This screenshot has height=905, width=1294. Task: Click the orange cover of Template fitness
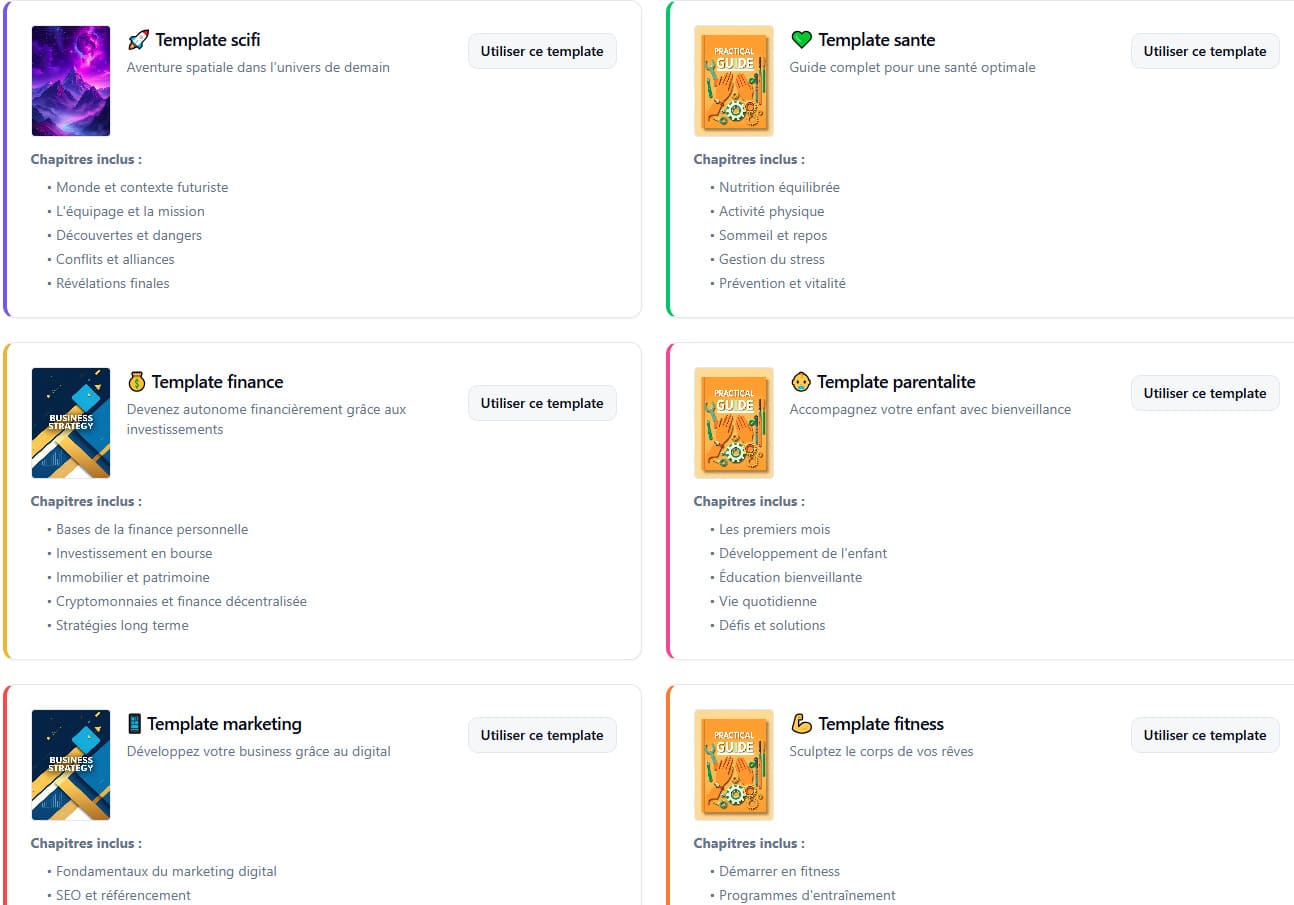pyautogui.click(x=733, y=764)
